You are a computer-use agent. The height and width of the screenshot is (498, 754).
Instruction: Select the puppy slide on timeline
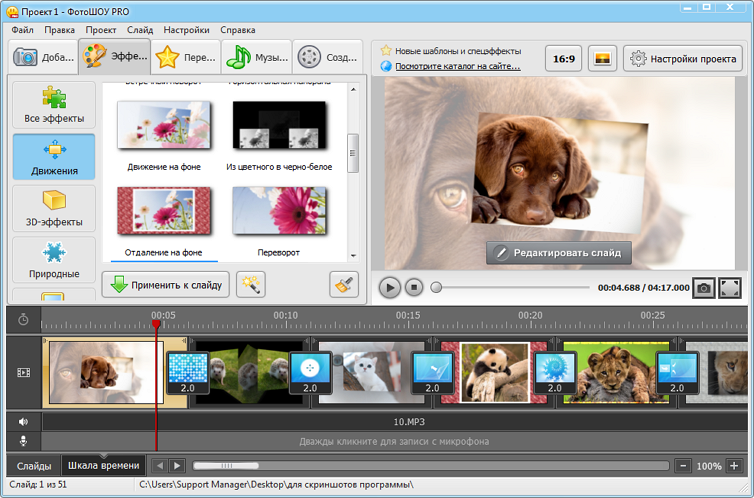(x=106, y=373)
